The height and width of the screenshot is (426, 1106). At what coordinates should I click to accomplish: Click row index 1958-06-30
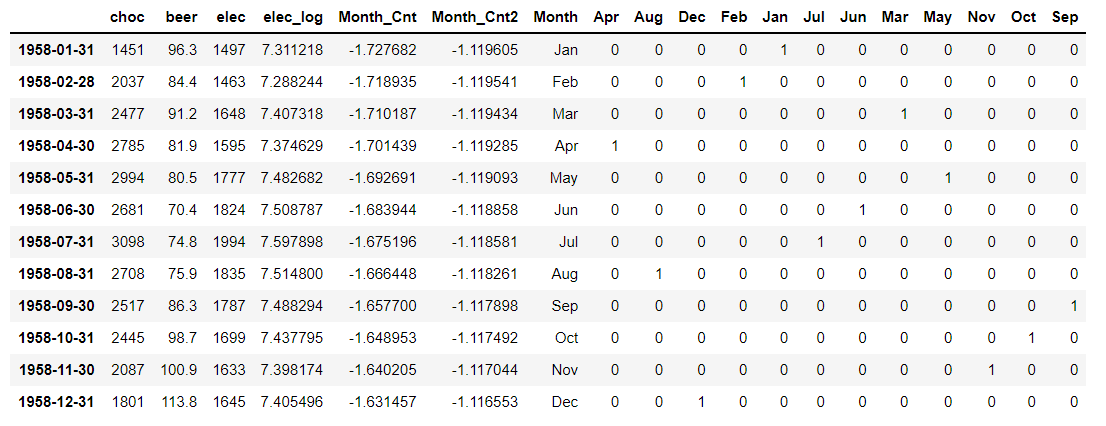tap(56, 209)
